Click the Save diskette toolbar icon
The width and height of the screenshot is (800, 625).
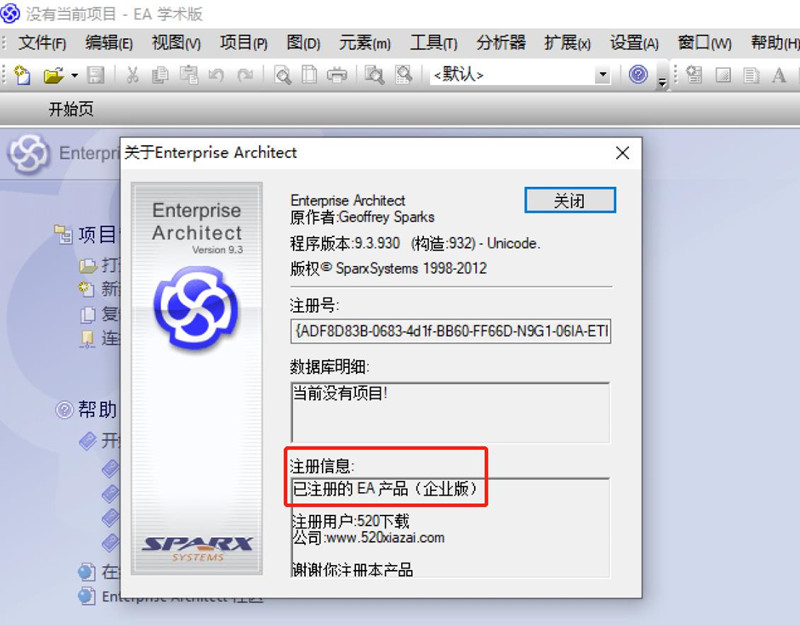click(x=95, y=75)
